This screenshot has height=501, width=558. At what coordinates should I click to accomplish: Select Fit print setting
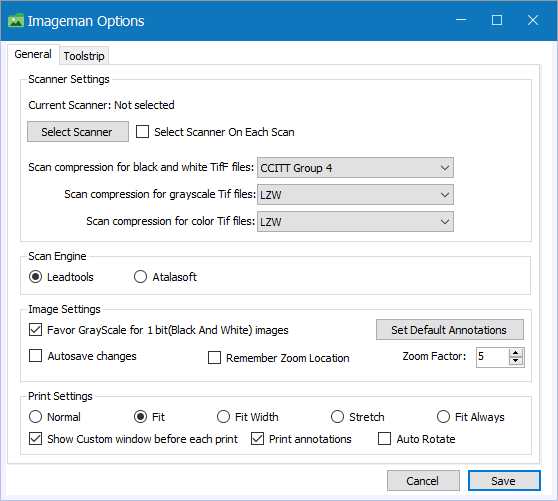point(140,417)
